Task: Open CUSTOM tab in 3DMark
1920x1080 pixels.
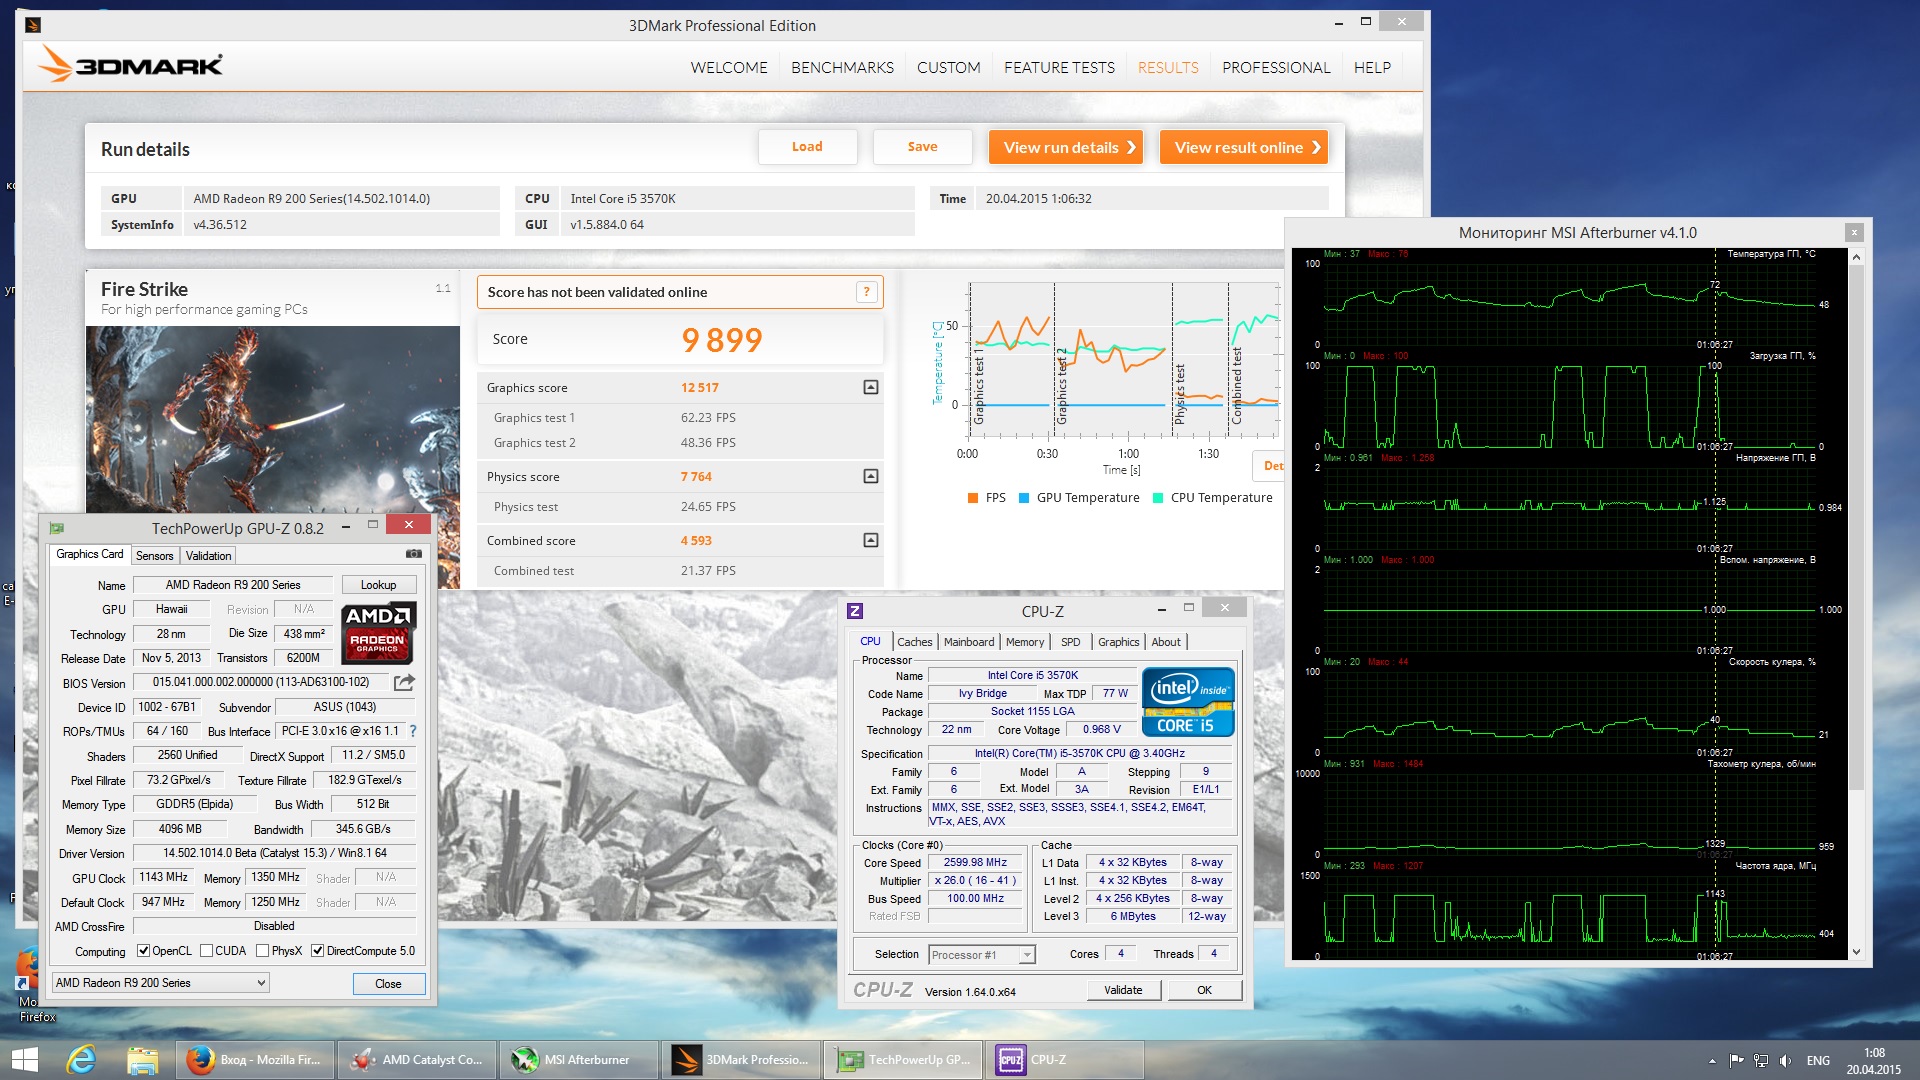Action: 948,67
